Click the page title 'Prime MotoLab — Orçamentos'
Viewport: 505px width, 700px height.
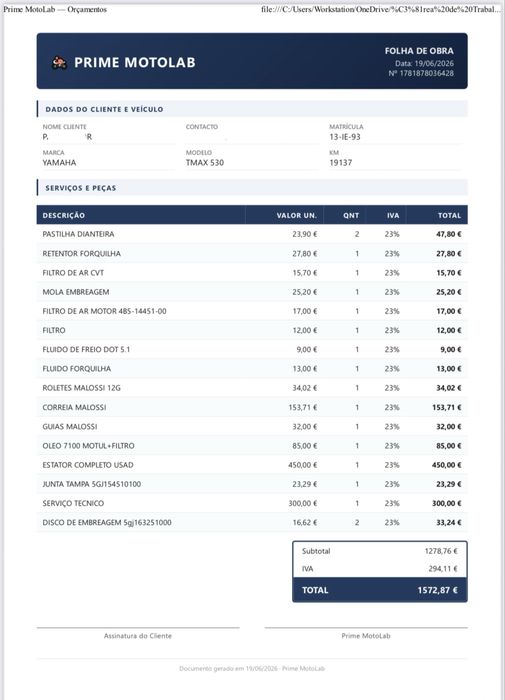(x=55, y=9)
